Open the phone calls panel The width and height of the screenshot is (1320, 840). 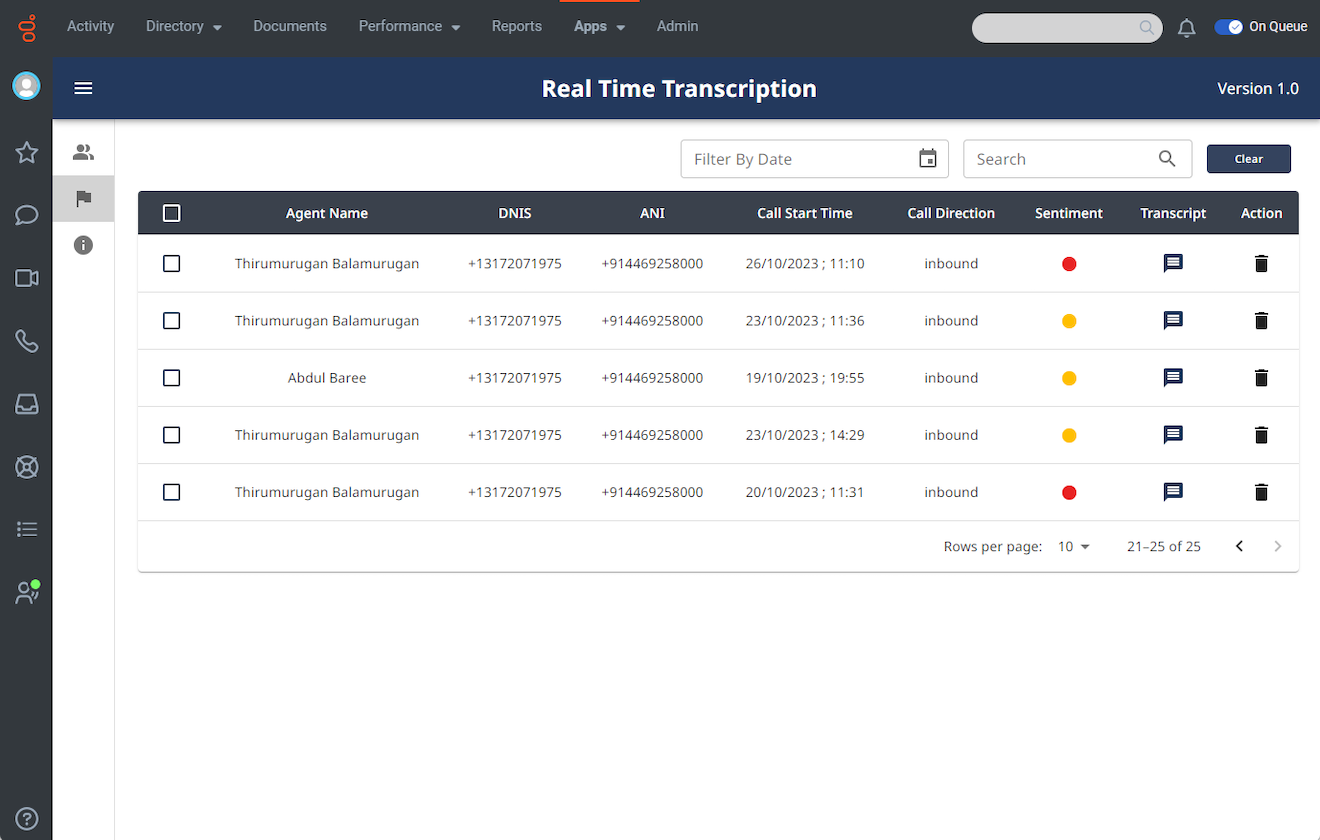click(26, 341)
